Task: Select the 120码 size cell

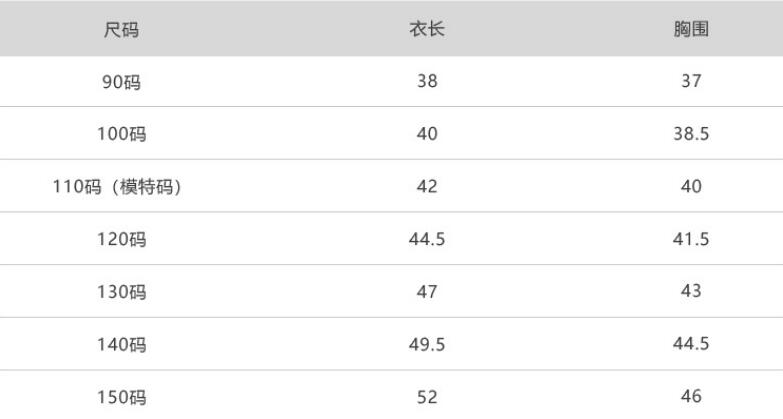Action: [122, 240]
